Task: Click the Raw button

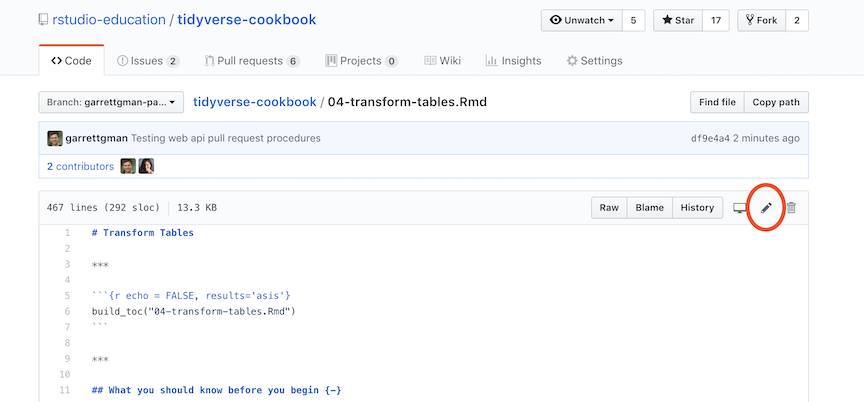Action: 609,208
